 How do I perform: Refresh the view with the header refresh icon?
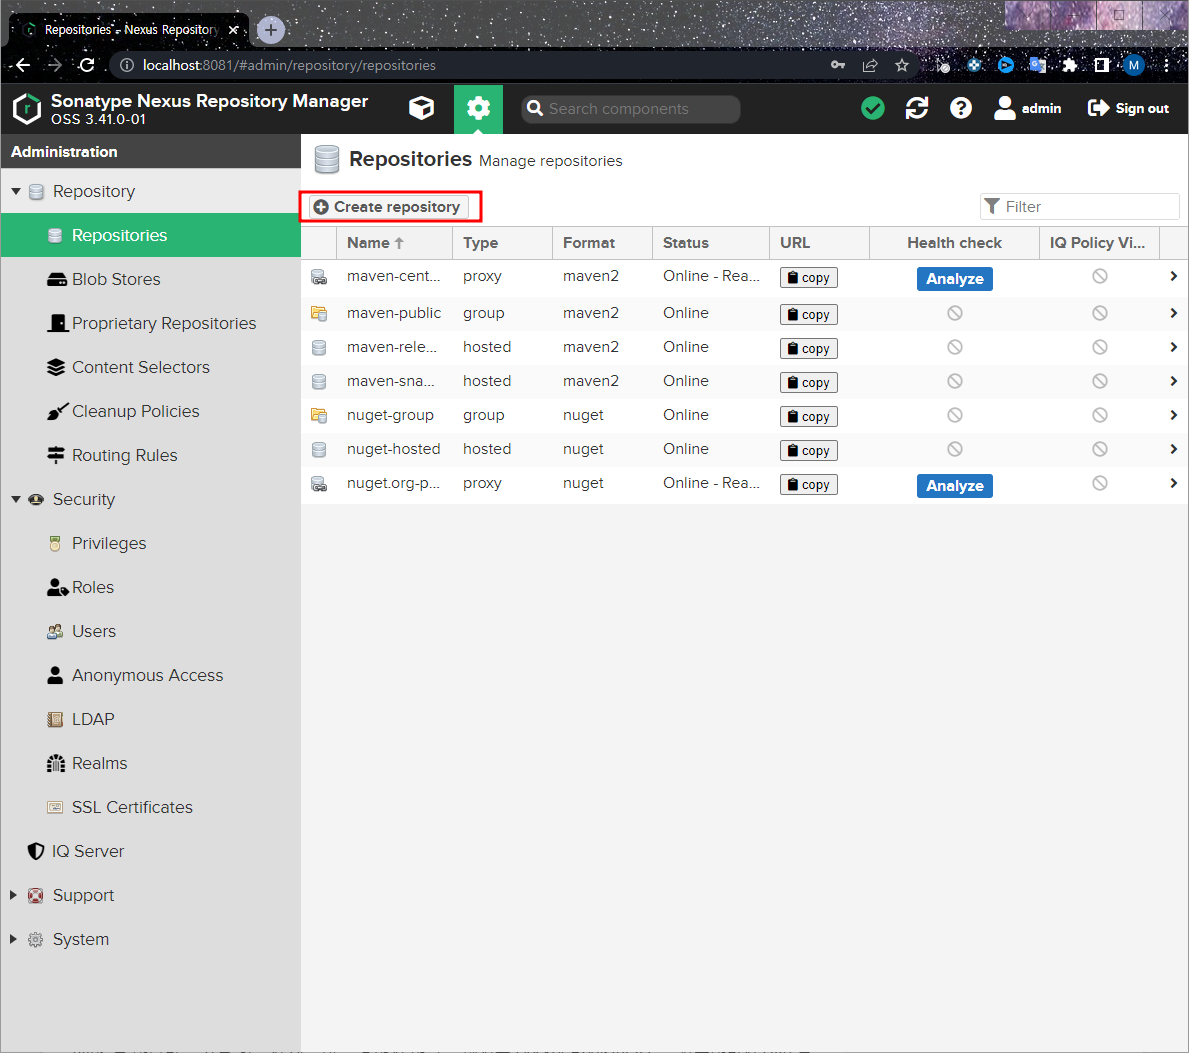tap(917, 108)
